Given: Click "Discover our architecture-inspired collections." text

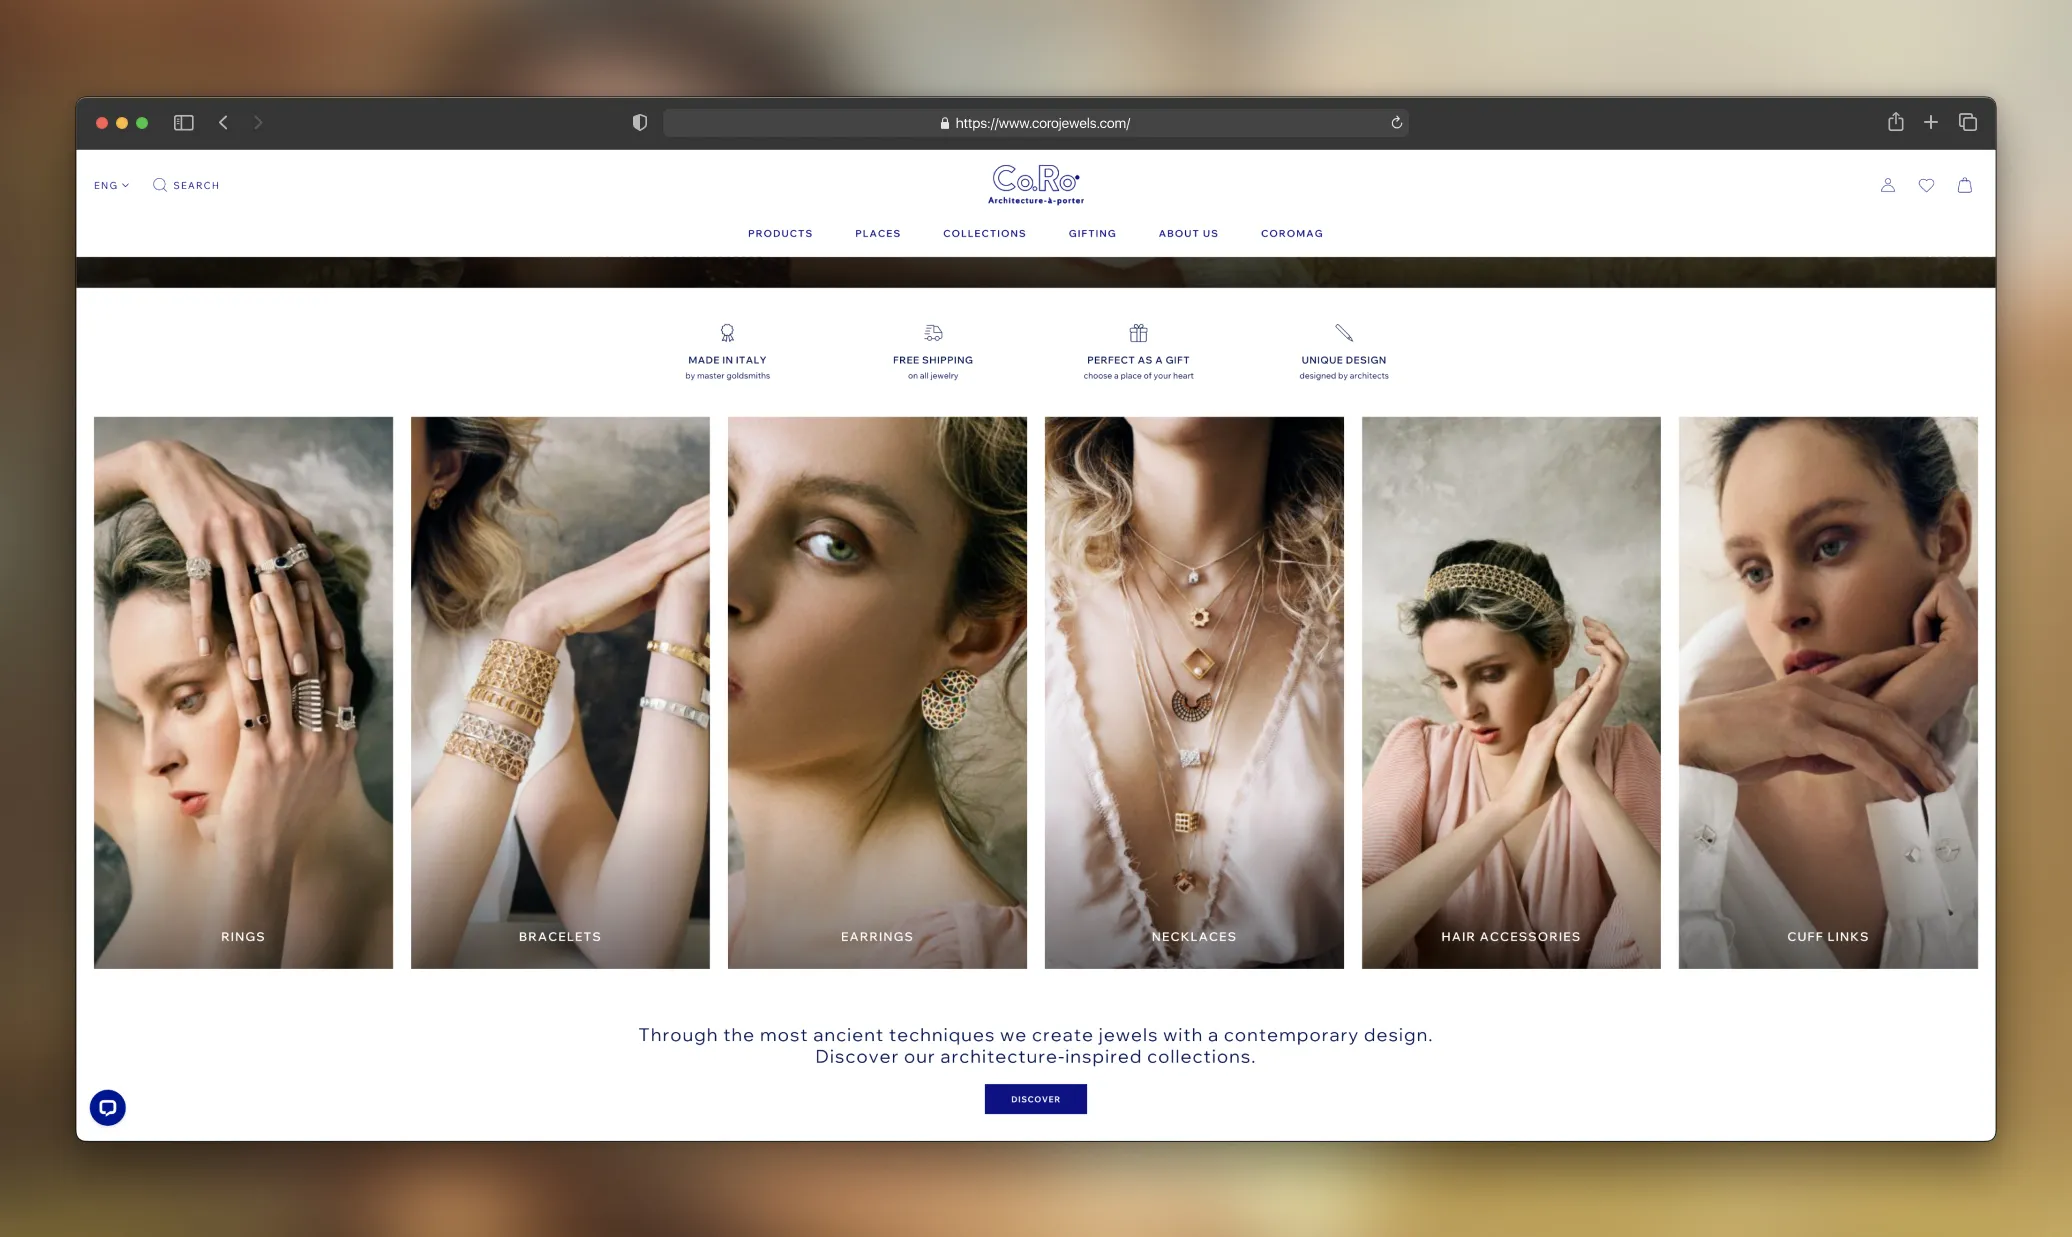Looking at the screenshot, I should [1036, 1057].
